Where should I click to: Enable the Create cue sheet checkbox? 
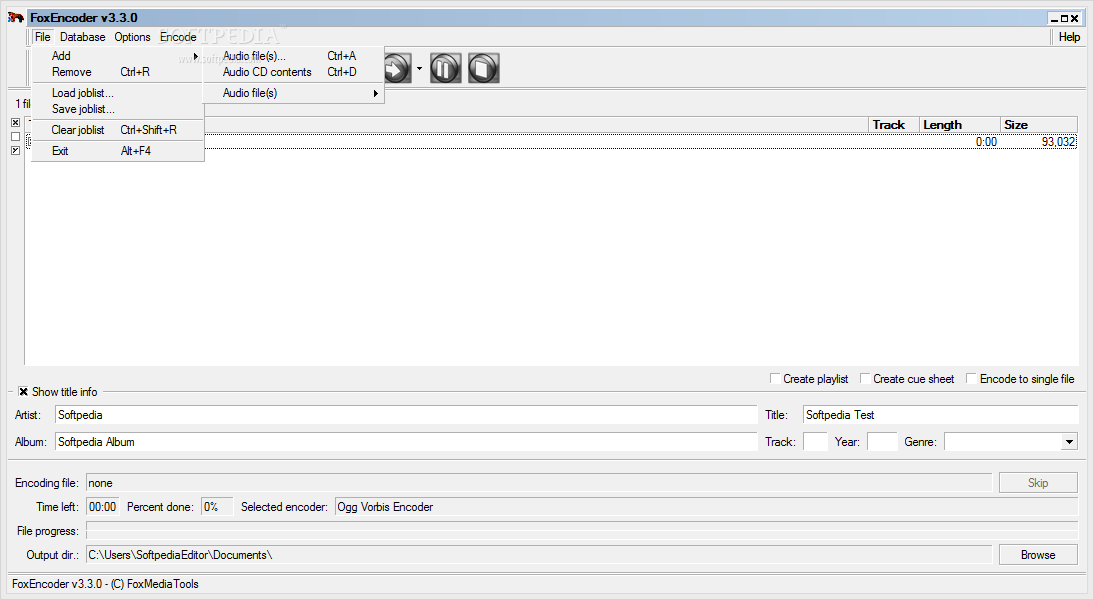[864, 378]
